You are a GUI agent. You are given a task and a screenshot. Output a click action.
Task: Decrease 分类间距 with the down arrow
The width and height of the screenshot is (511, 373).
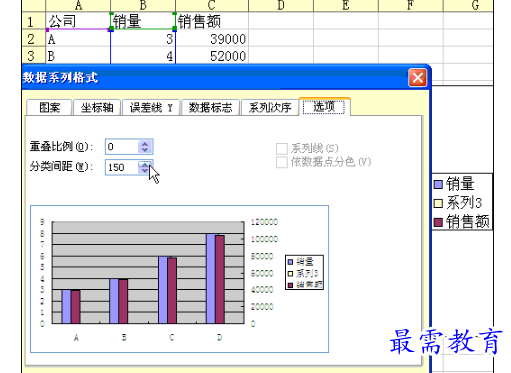[x=145, y=170]
